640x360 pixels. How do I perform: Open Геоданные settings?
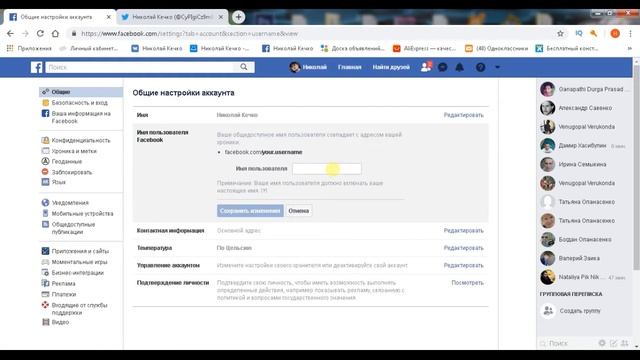pos(67,162)
